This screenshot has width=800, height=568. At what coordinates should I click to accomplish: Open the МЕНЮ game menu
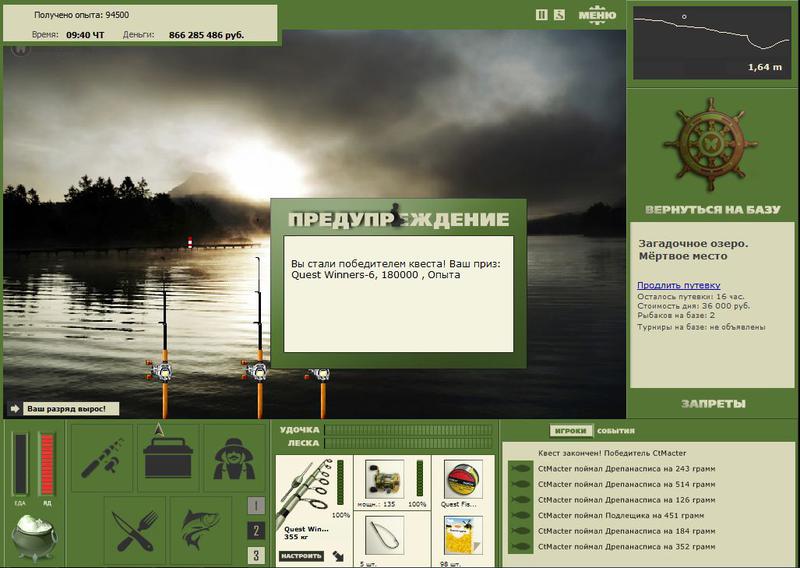[597, 15]
